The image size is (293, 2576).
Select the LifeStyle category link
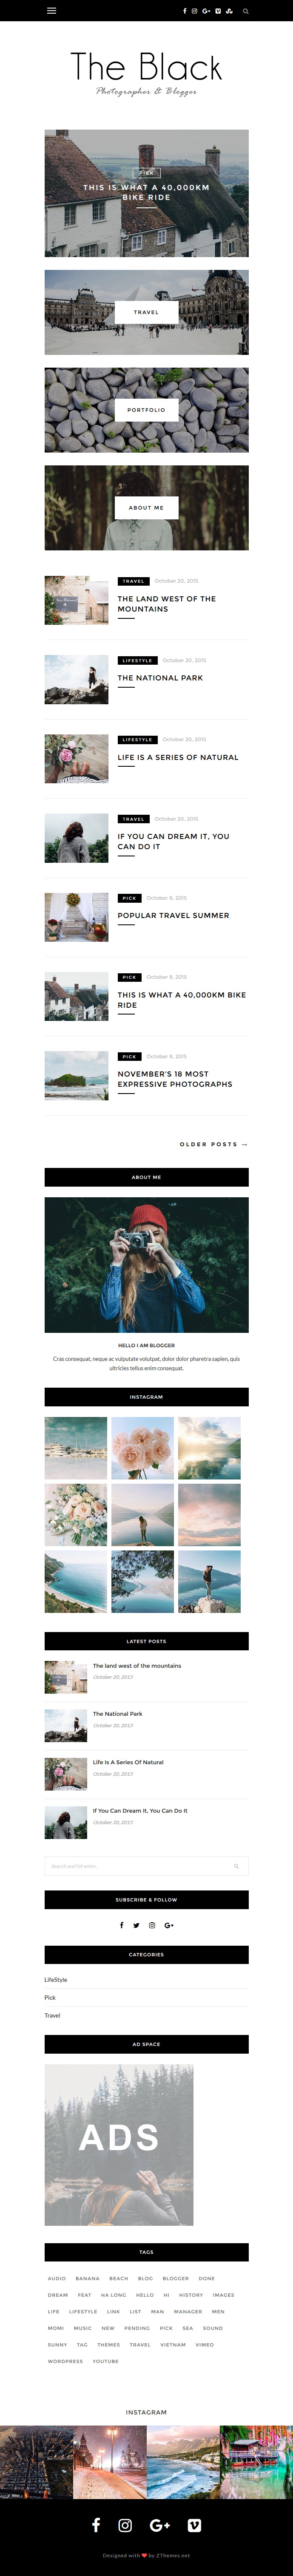click(x=56, y=1979)
